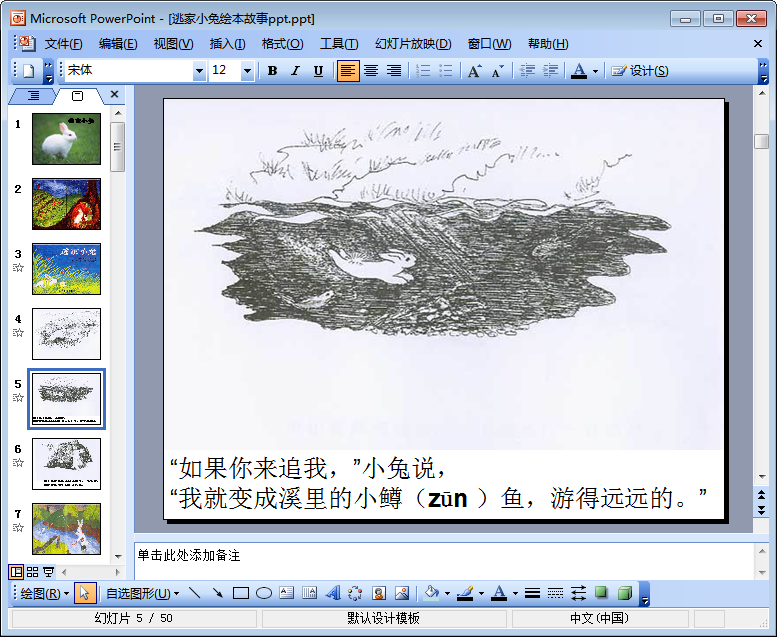Select the arrow pointer select-objects tool
The width and height of the screenshot is (777, 637).
pyautogui.click(x=84, y=593)
